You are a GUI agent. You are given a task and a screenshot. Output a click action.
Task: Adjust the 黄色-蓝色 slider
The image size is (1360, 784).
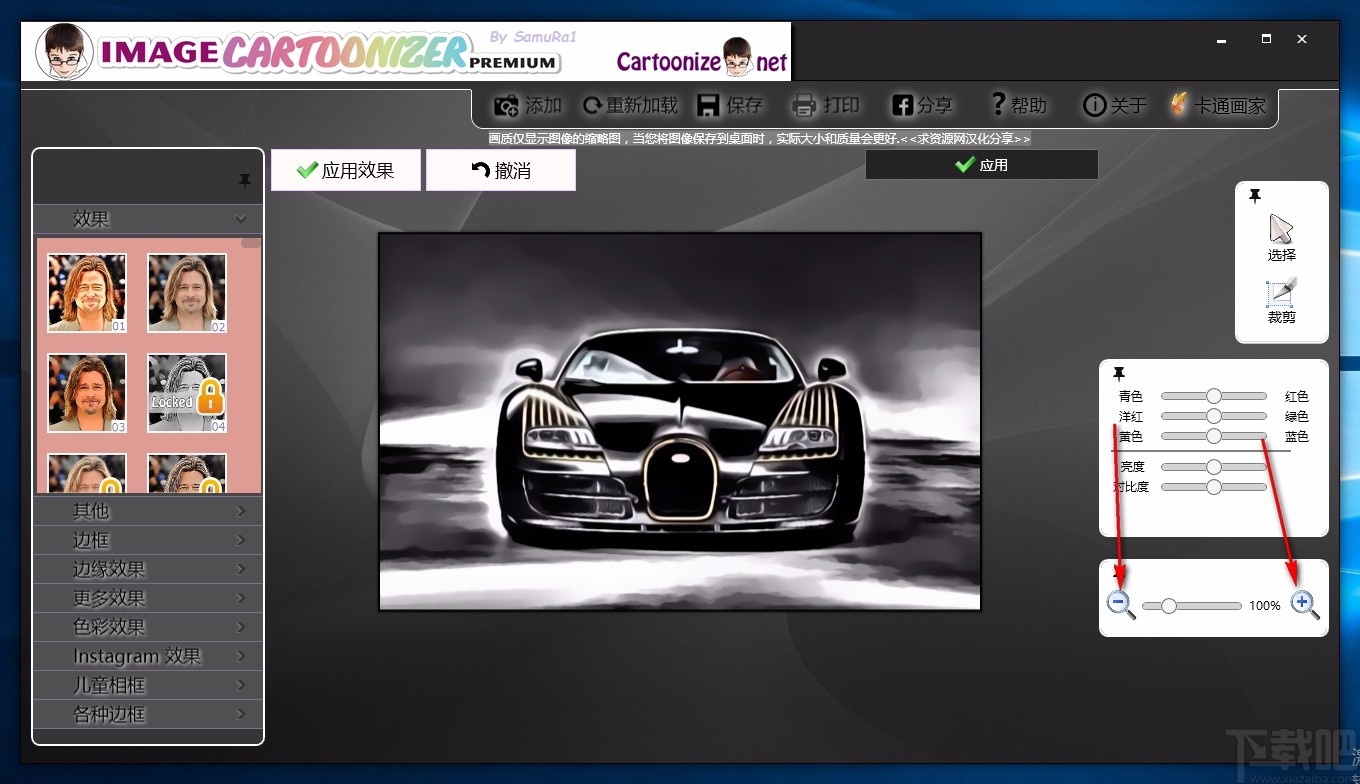(1214, 436)
